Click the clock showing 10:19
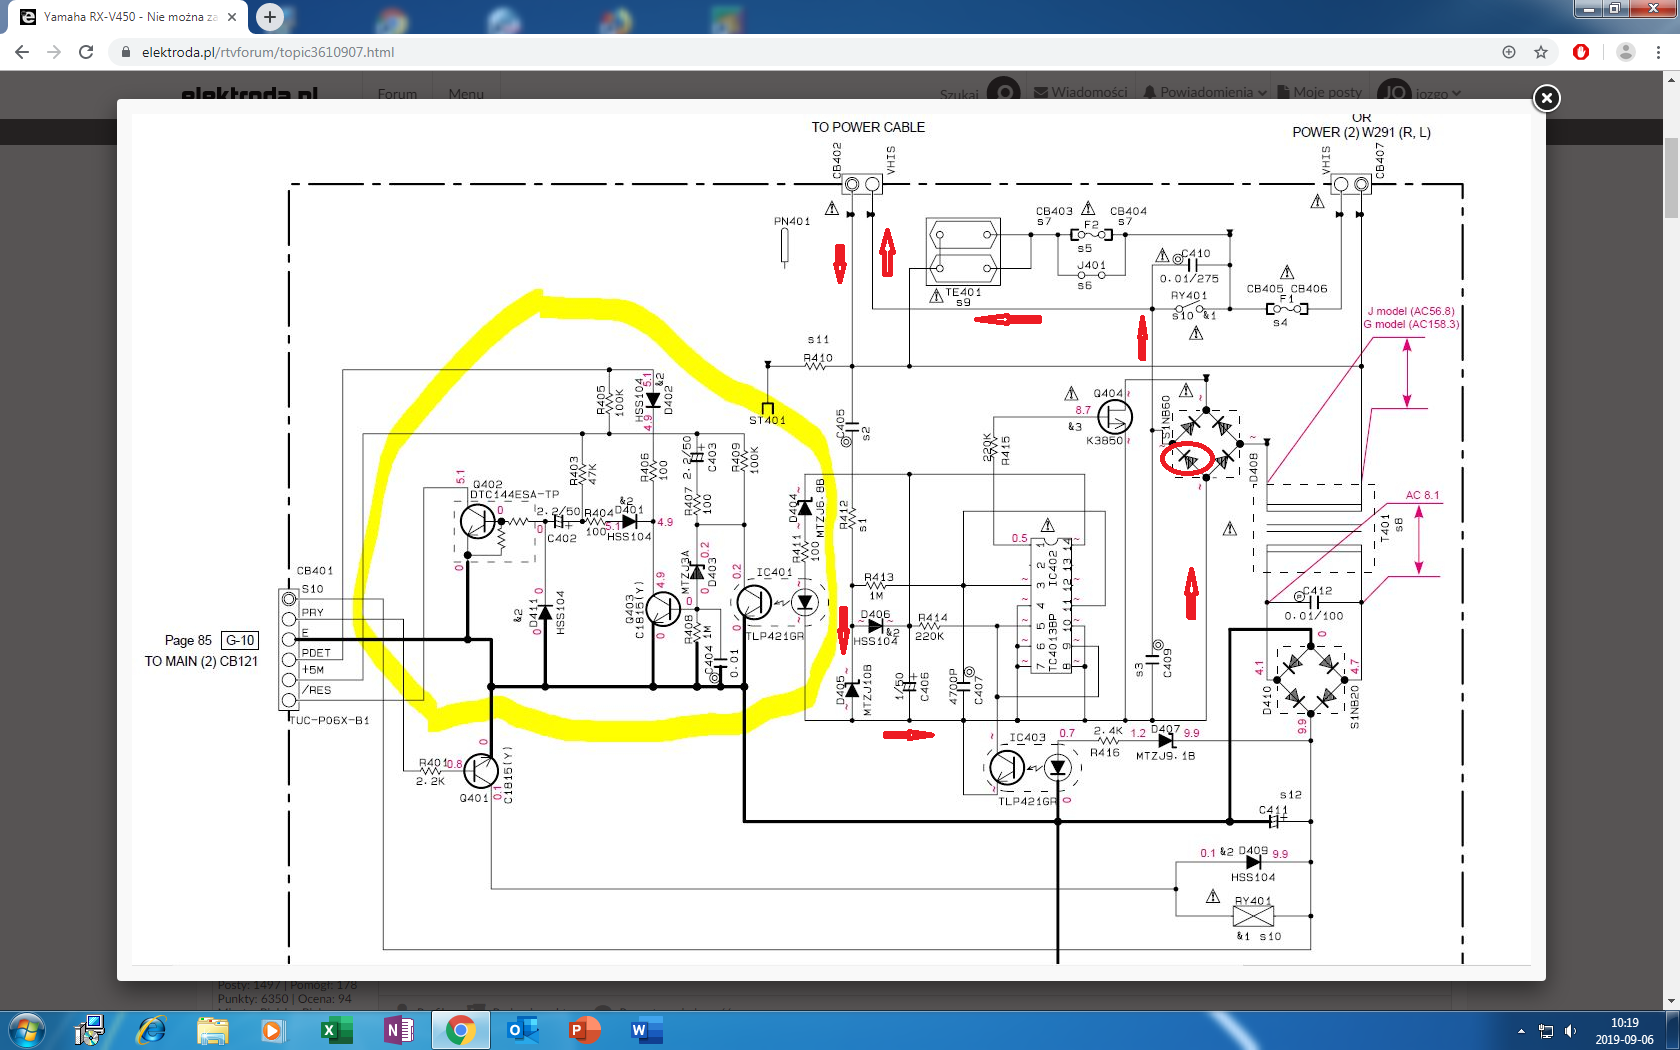Image resolution: width=1680 pixels, height=1050 pixels. 1625,1031
